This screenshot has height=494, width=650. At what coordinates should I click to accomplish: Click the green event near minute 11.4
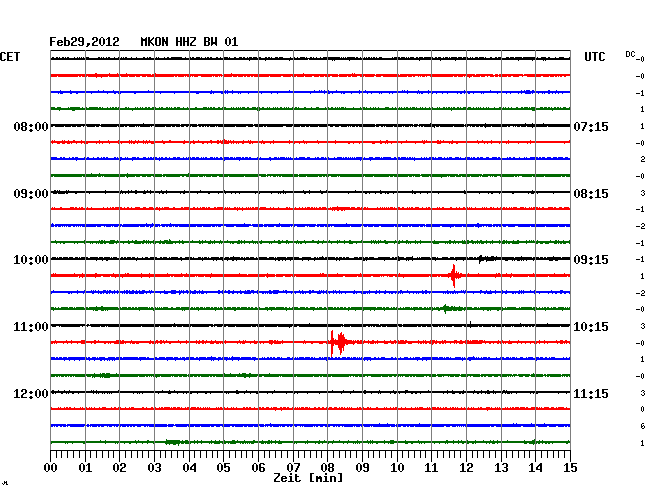(451, 309)
